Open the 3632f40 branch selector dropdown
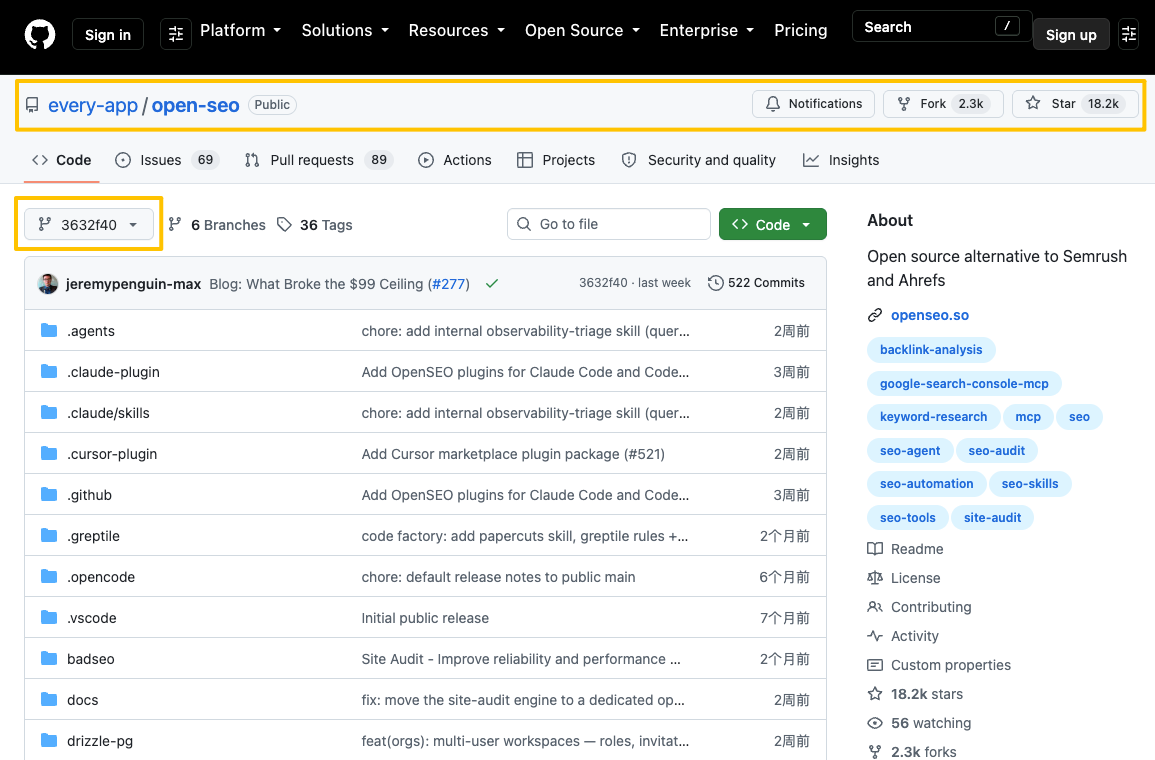This screenshot has width=1155, height=760. click(x=89, y=225)
